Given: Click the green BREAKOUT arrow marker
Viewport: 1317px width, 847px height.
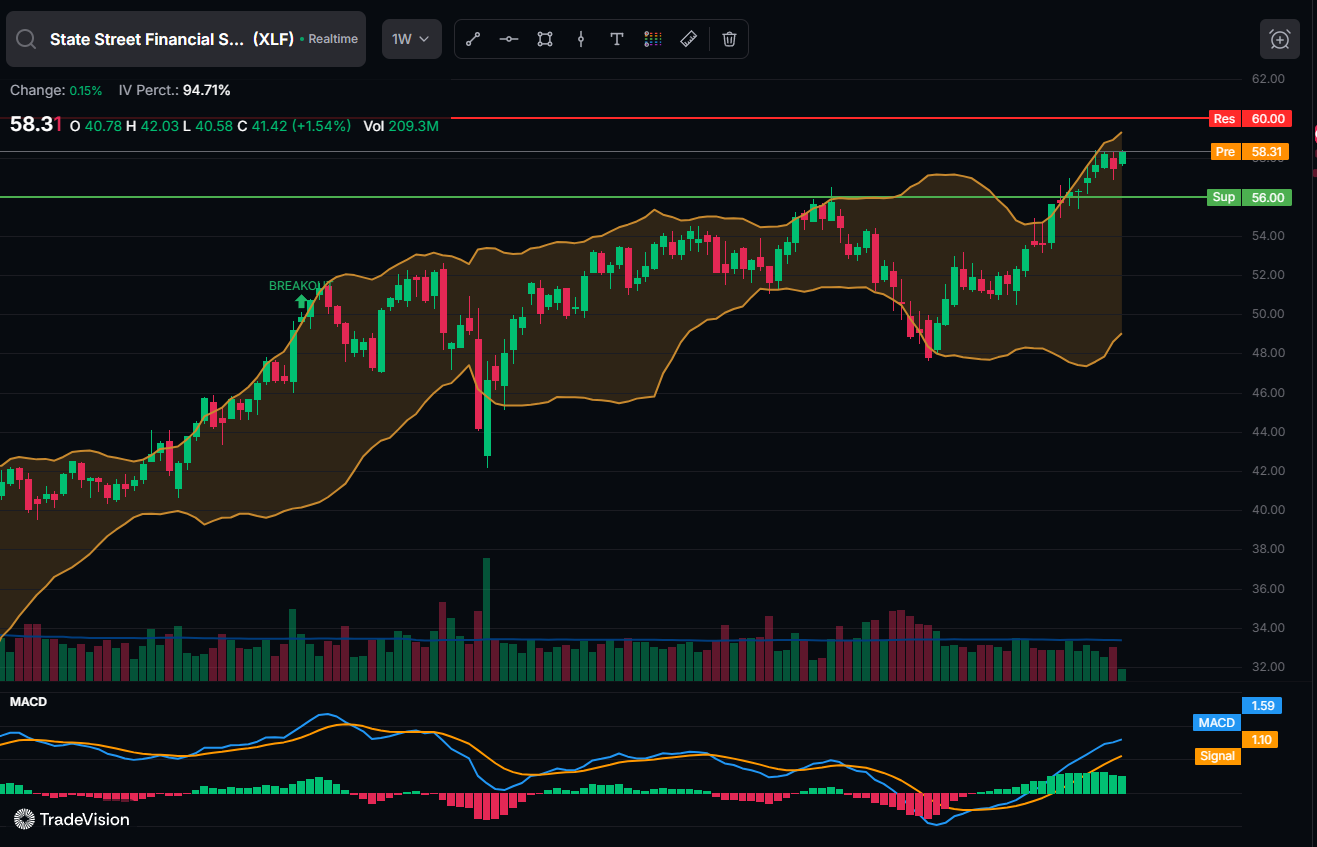Looking at the screenshot, I should click(301, 300).
